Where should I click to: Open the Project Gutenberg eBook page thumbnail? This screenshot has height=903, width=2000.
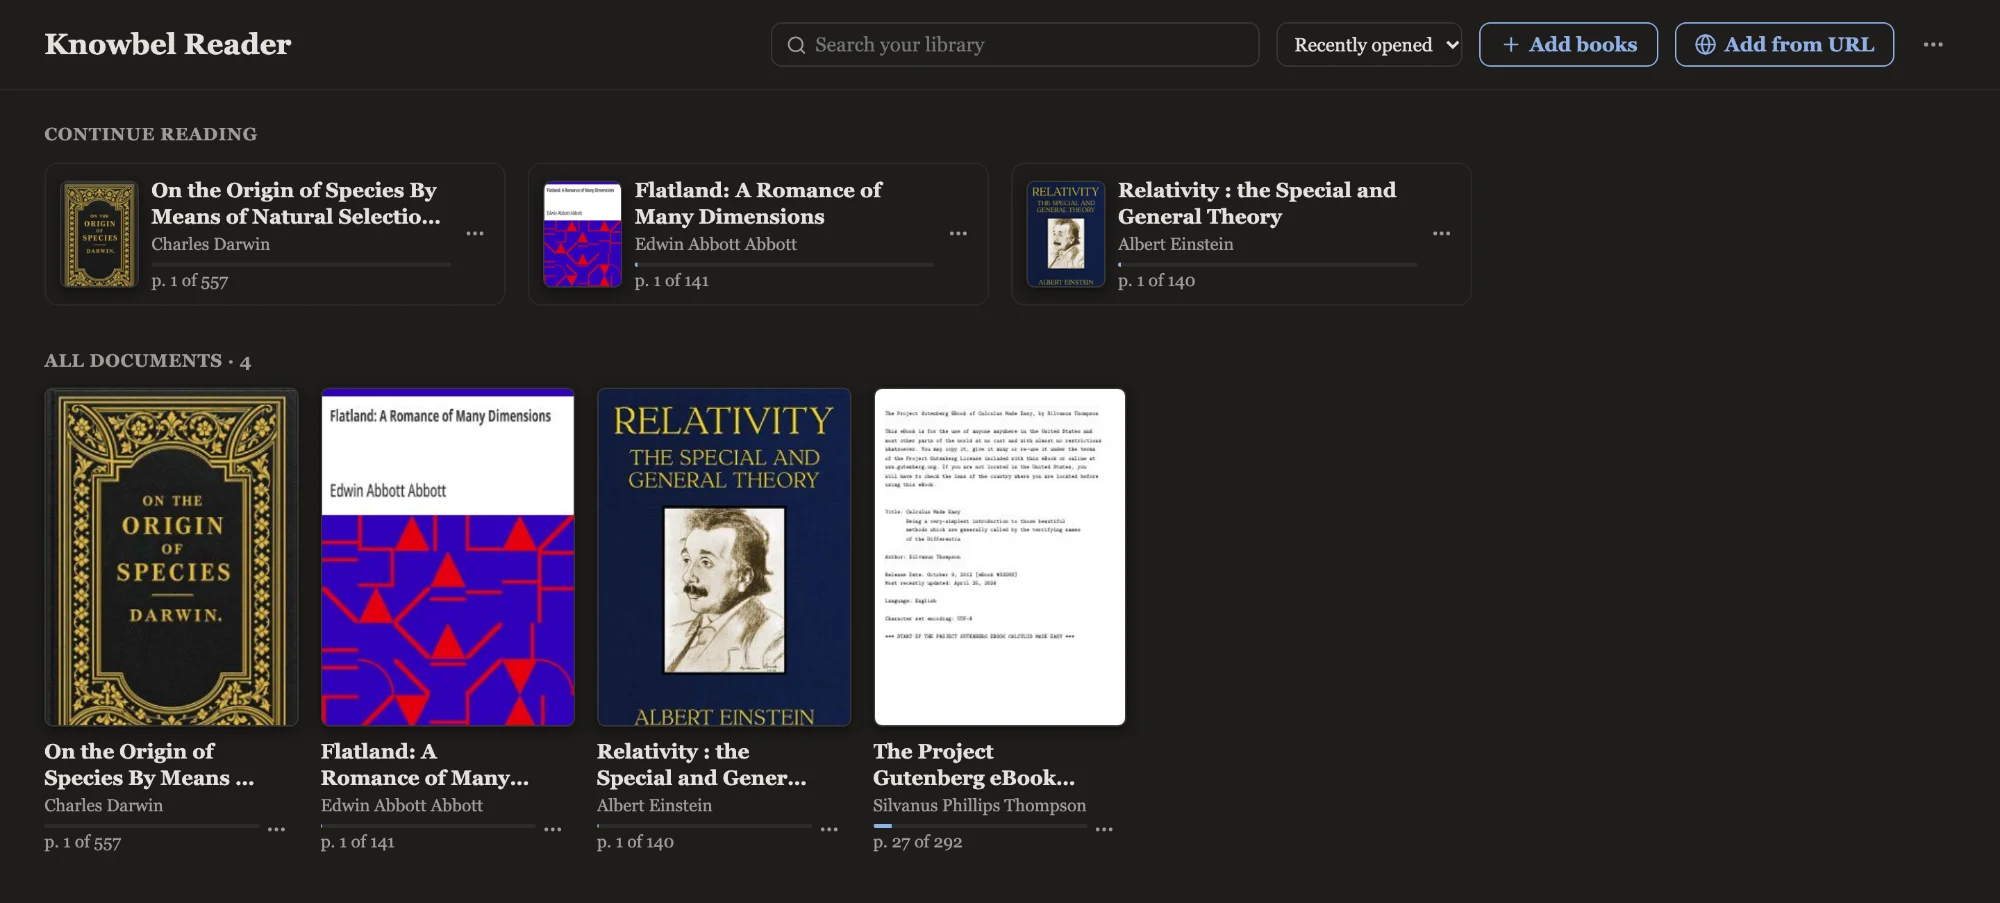pos(1000,557)
